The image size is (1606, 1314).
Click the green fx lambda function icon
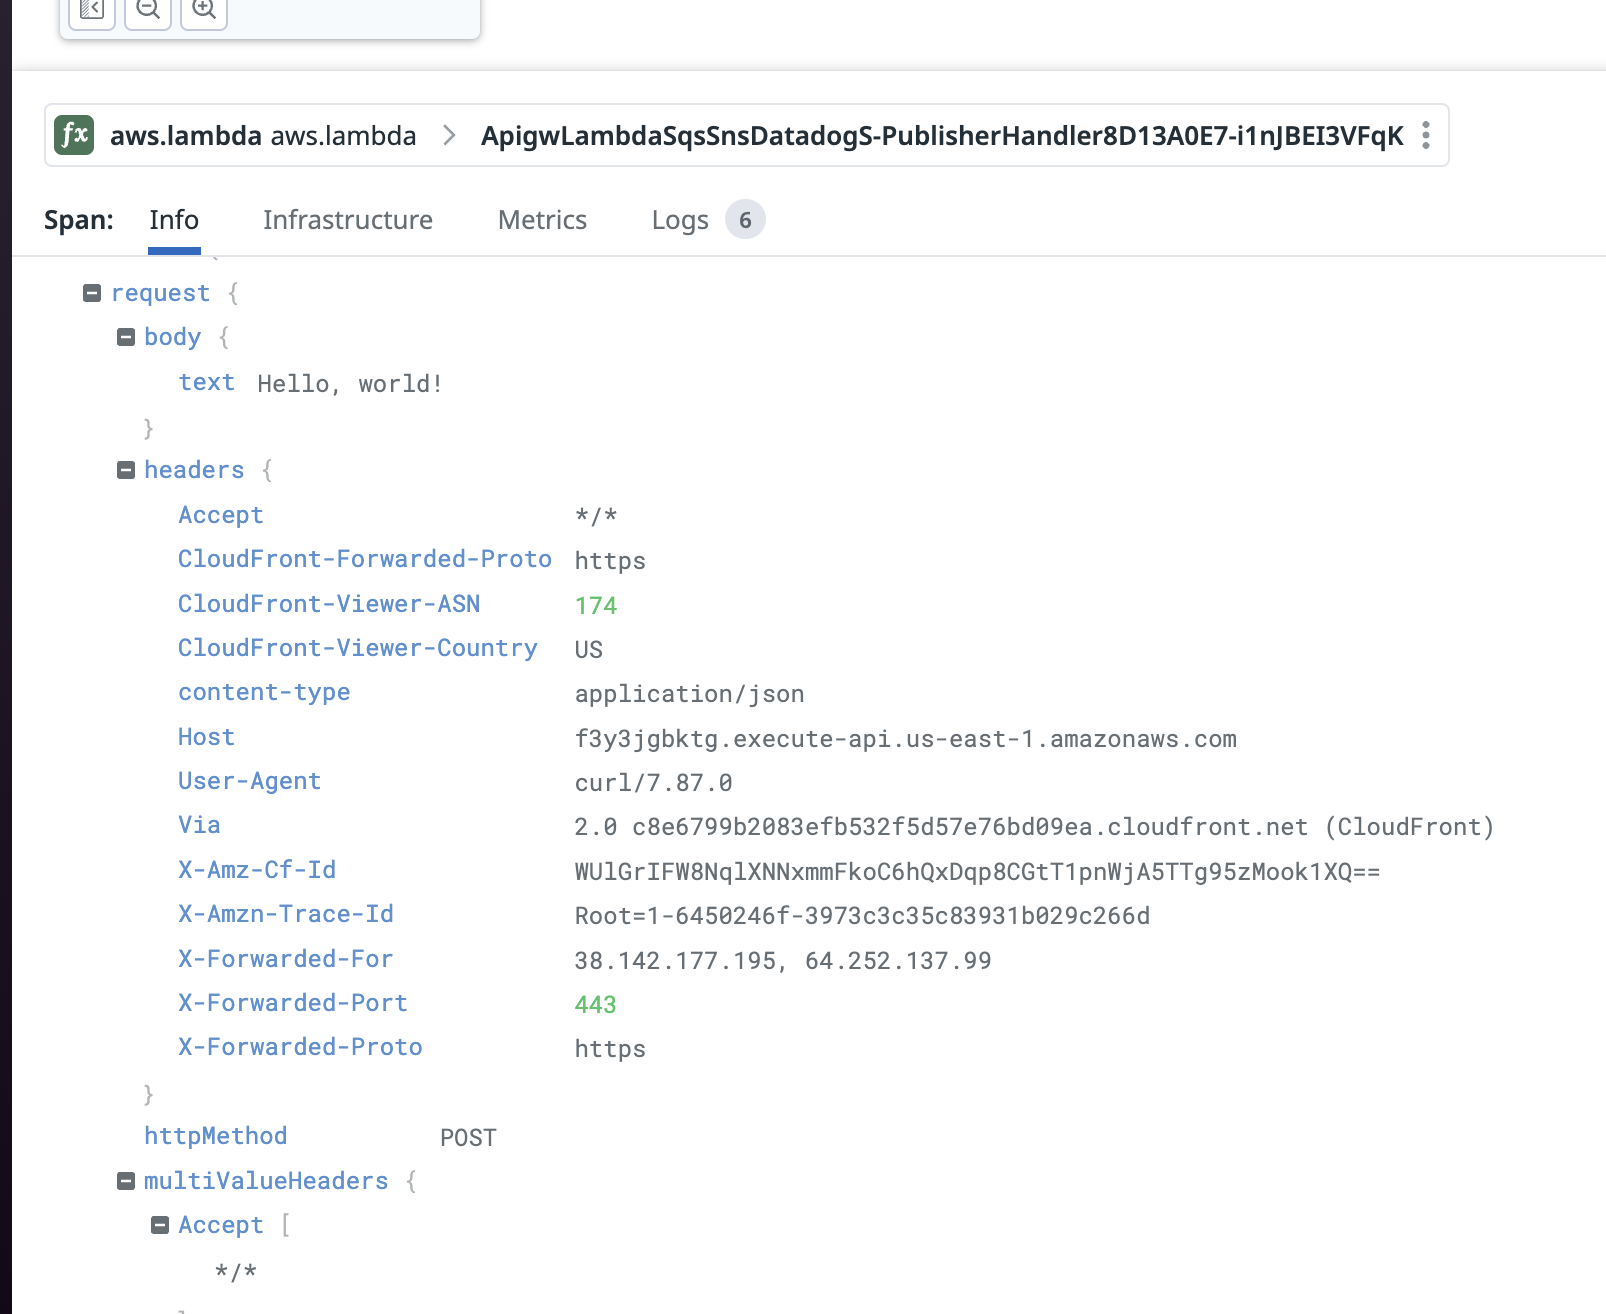pos(74,135)
